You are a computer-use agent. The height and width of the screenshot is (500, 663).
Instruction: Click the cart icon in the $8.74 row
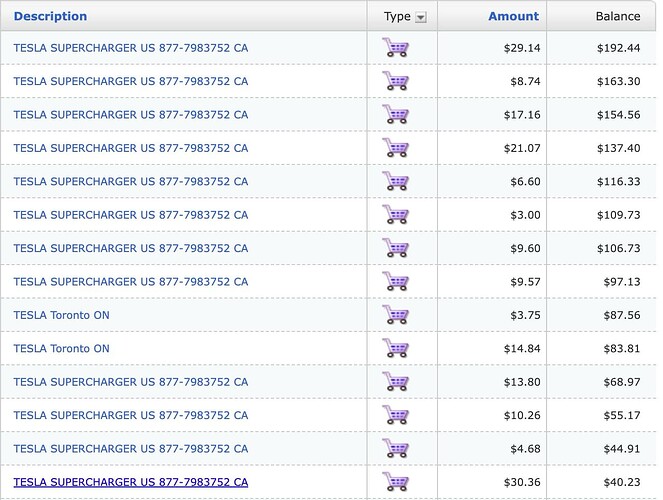click(395, 81)
